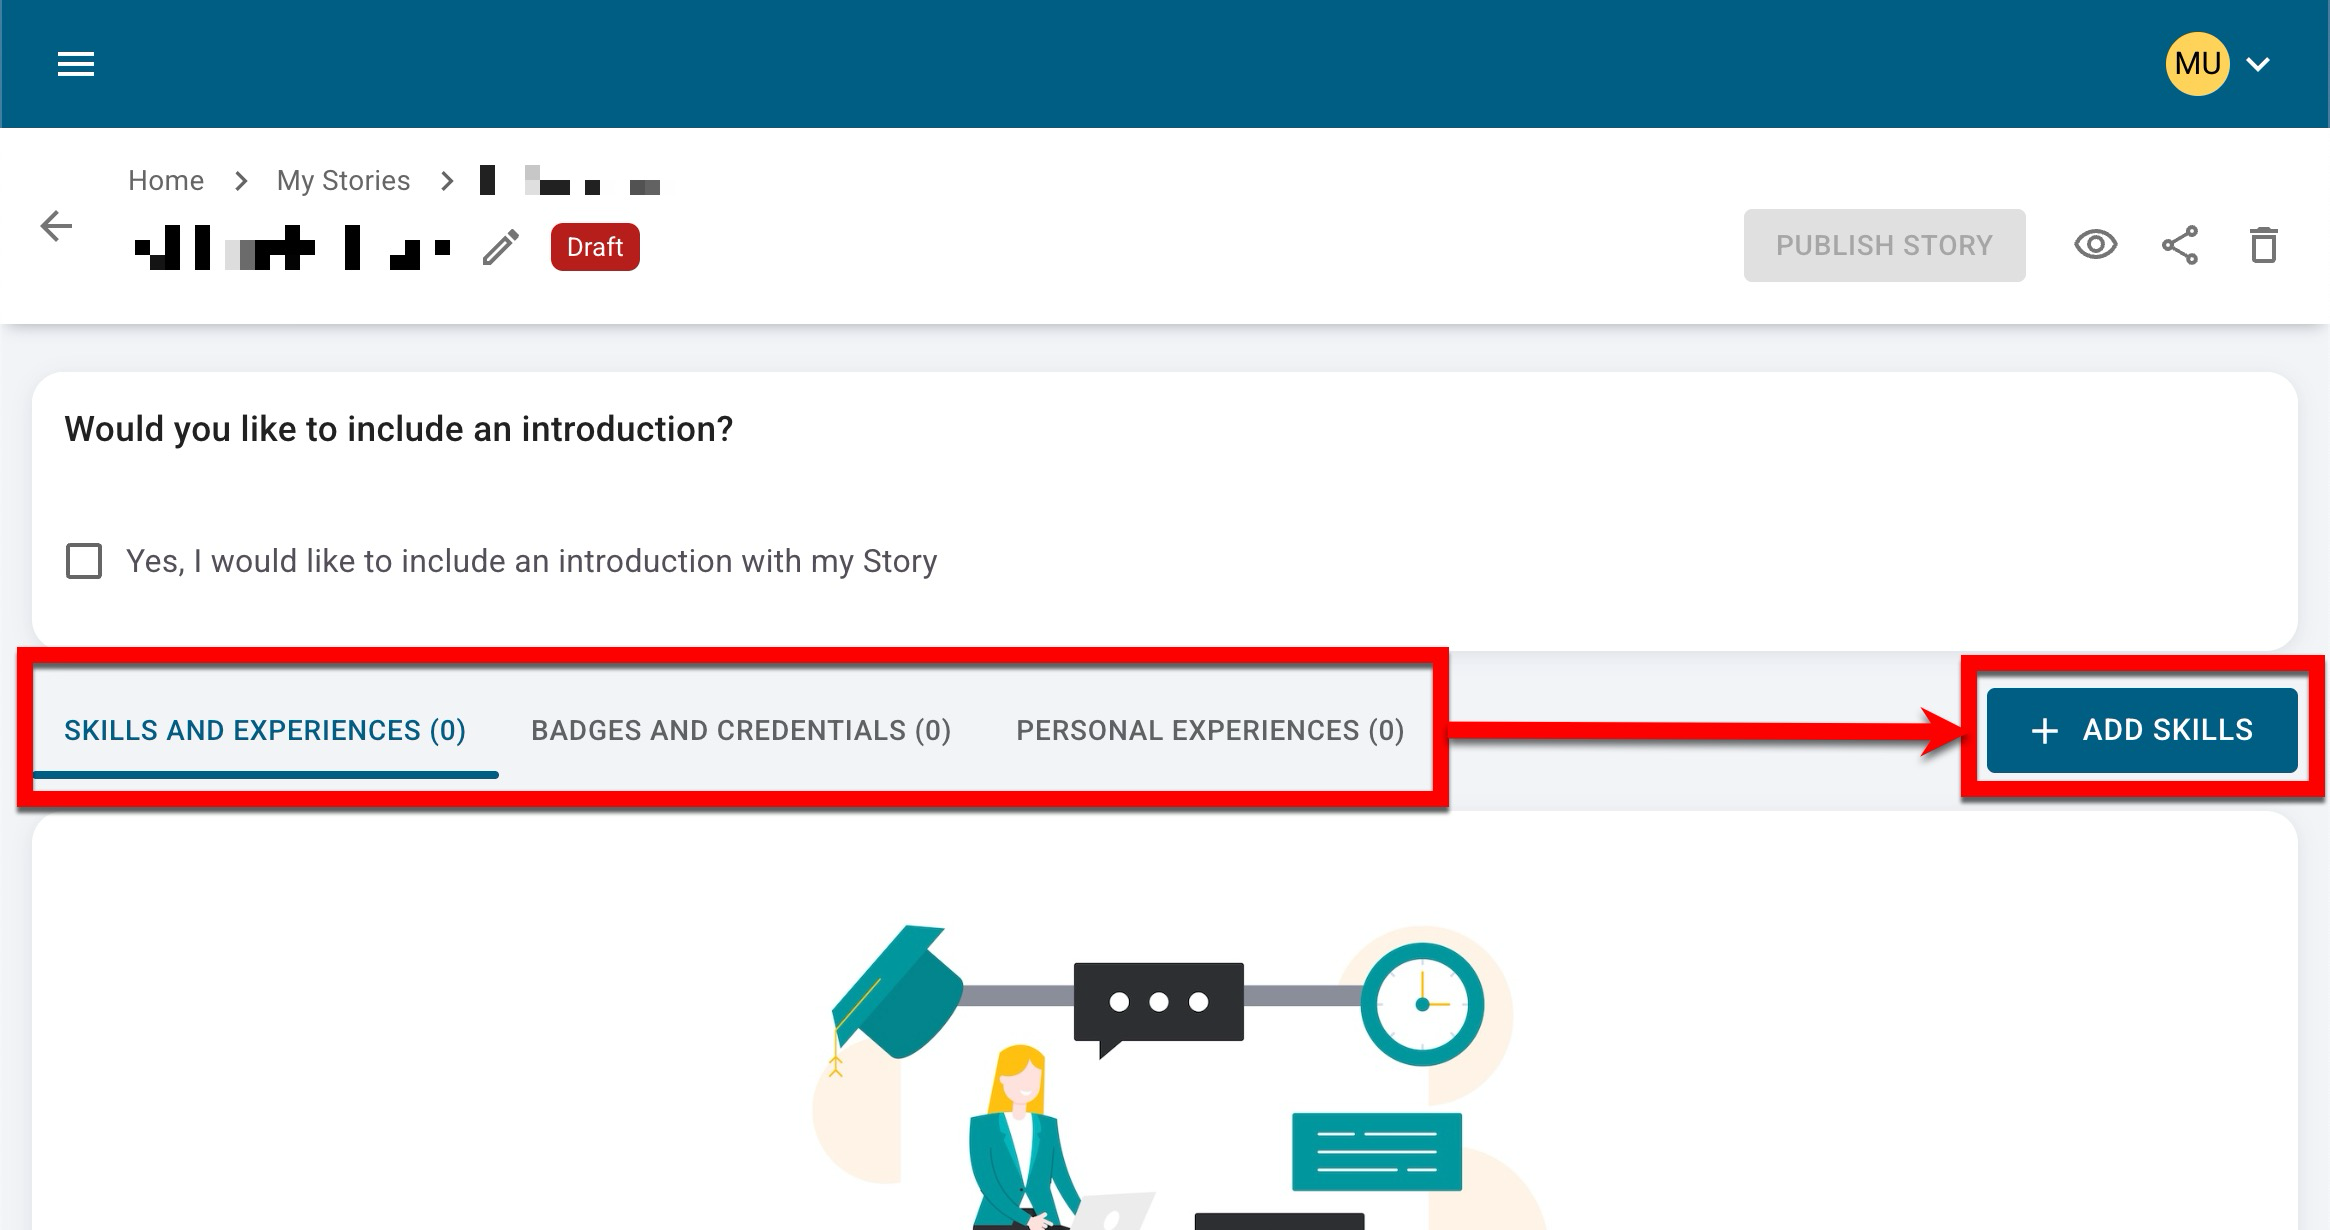Image resolution: width=2330 pixels, height=1230 pixels.
Task: Preview story with the eye icon
Action: (x=2095, y=245)
